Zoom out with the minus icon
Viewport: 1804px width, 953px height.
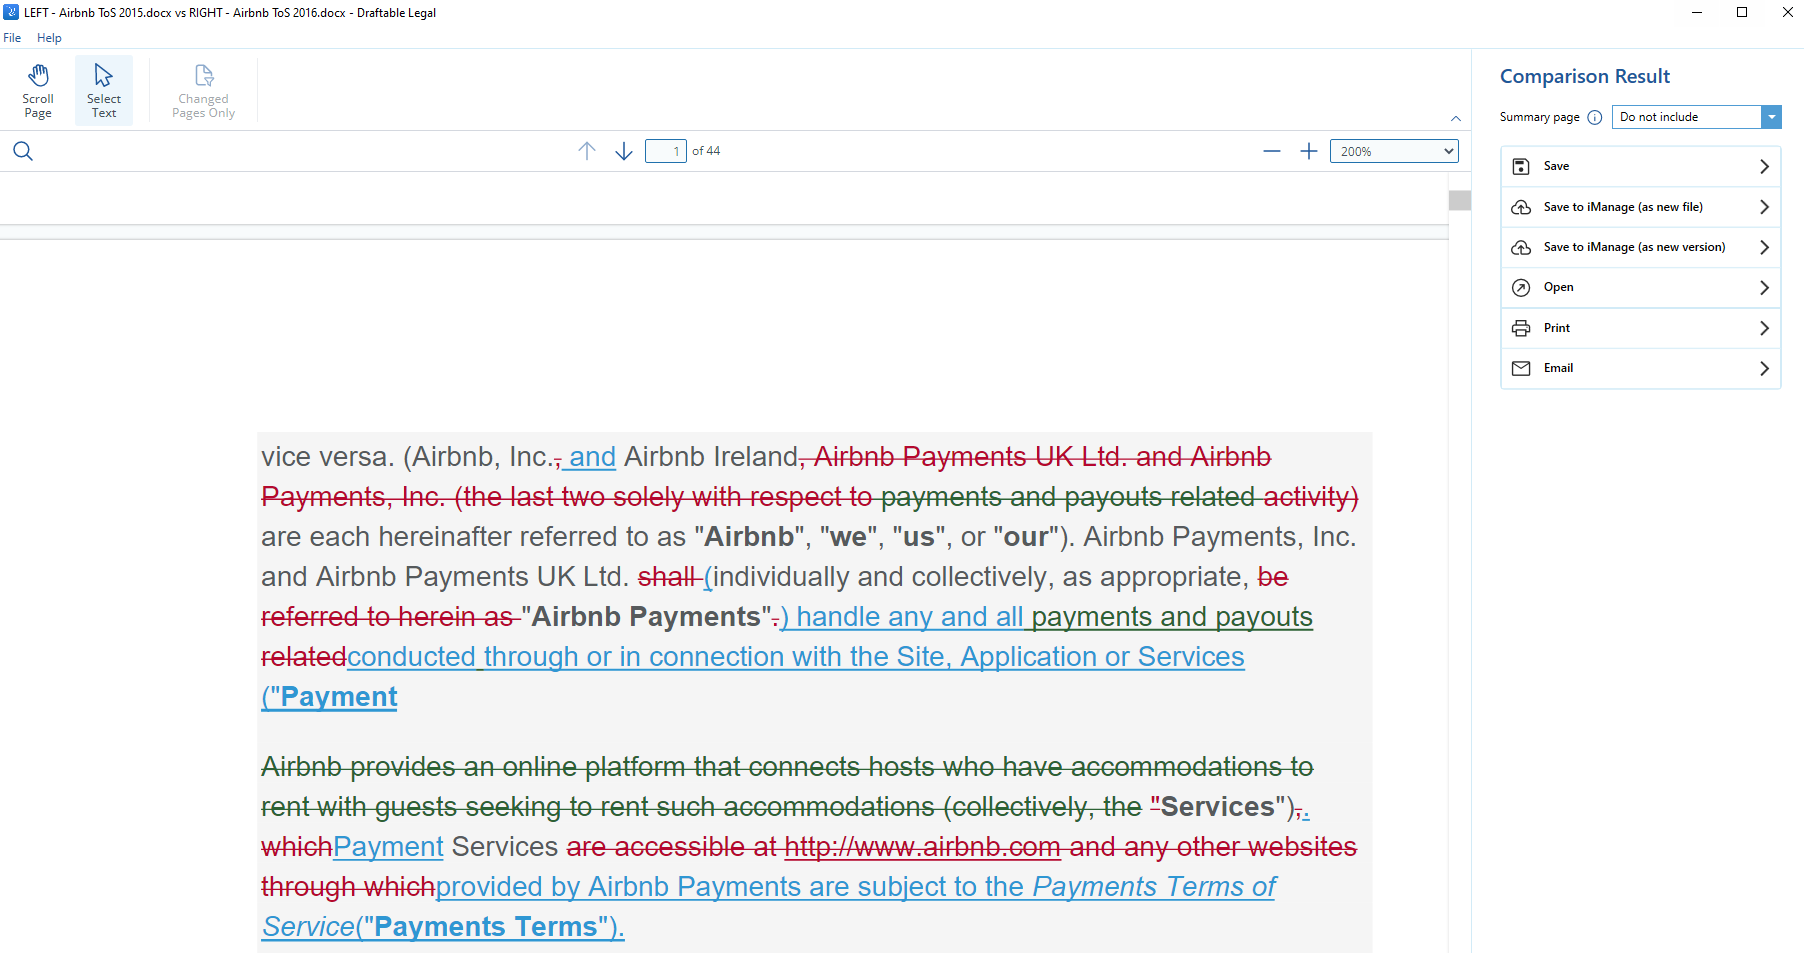click(1272, 151)
